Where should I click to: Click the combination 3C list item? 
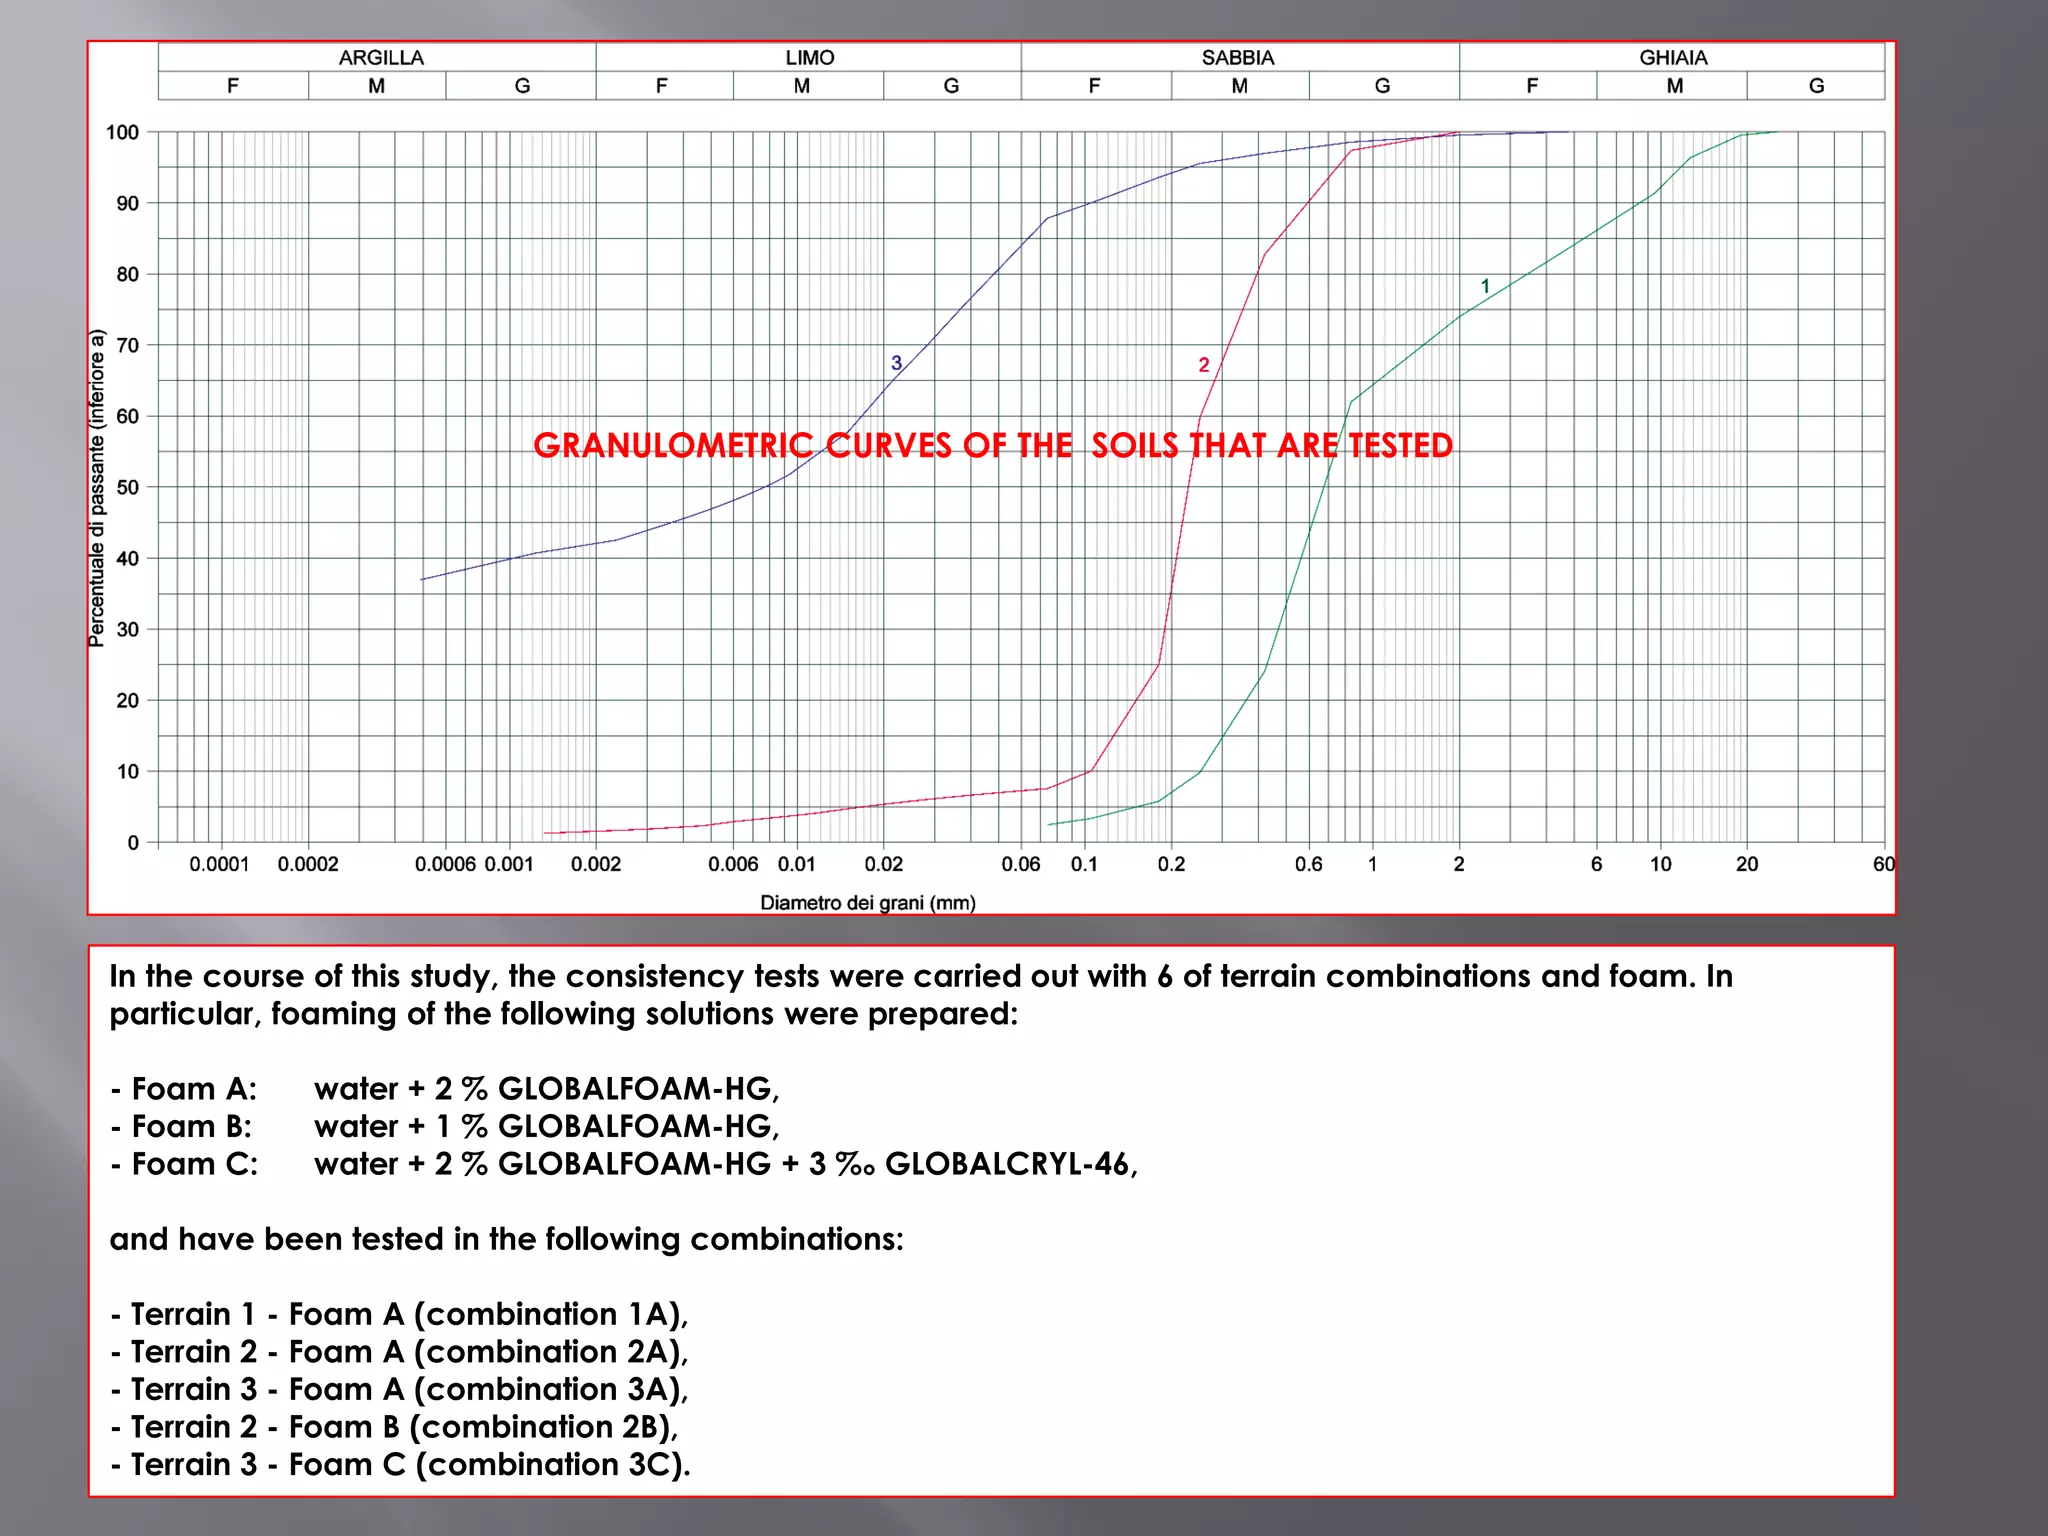pyautogui.click(x=400, y=1464)
